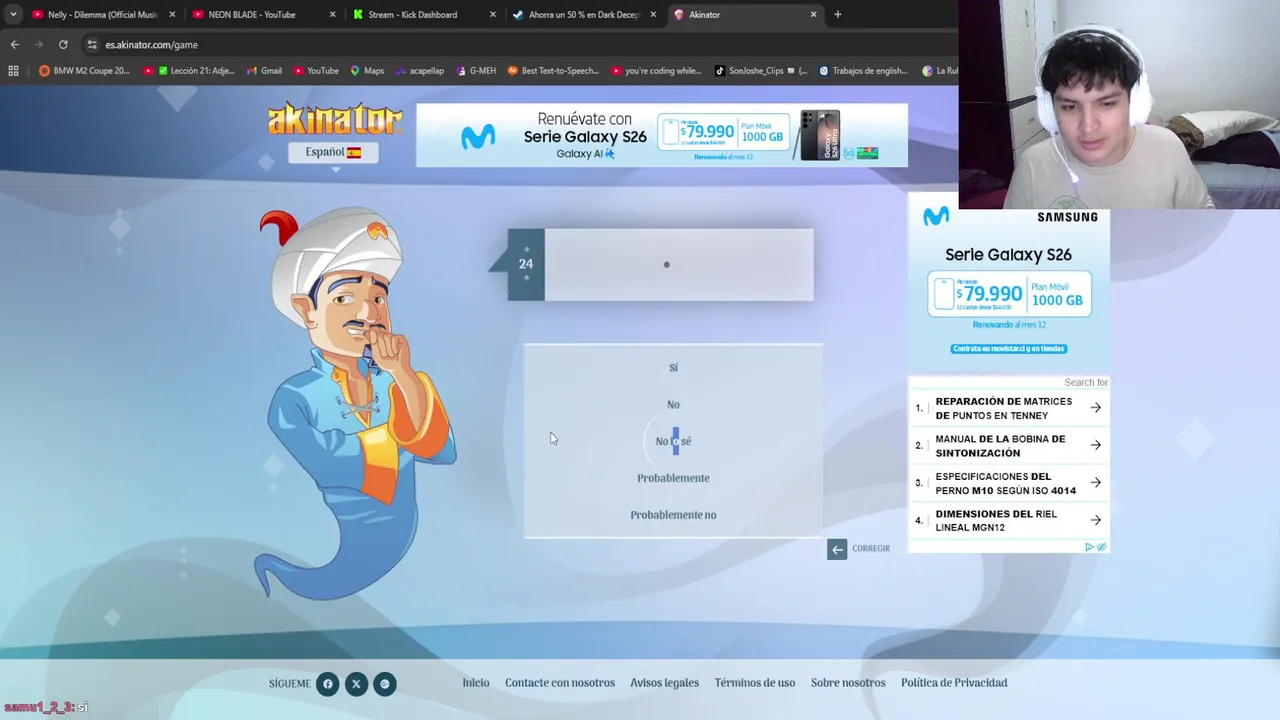Click the arrow beside Manual de la bobina

(1095, 445)
